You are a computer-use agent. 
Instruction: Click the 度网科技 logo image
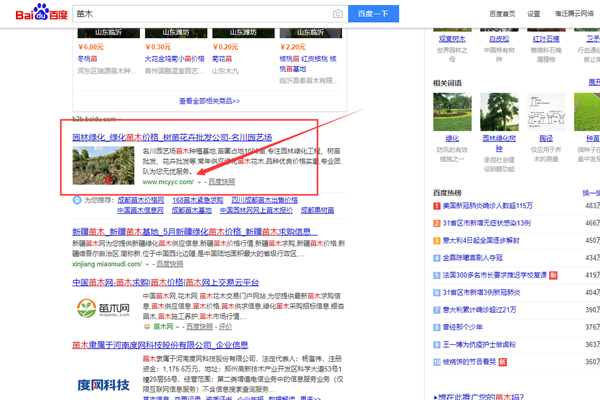pyautogui.click(x=103, y=385)
